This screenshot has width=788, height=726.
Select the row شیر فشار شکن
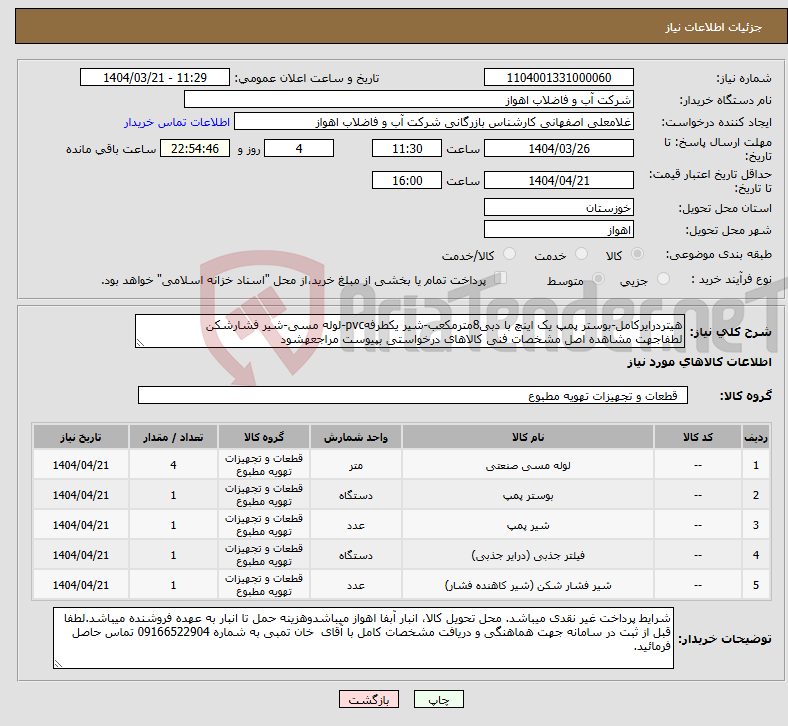(x=402, y=585)
